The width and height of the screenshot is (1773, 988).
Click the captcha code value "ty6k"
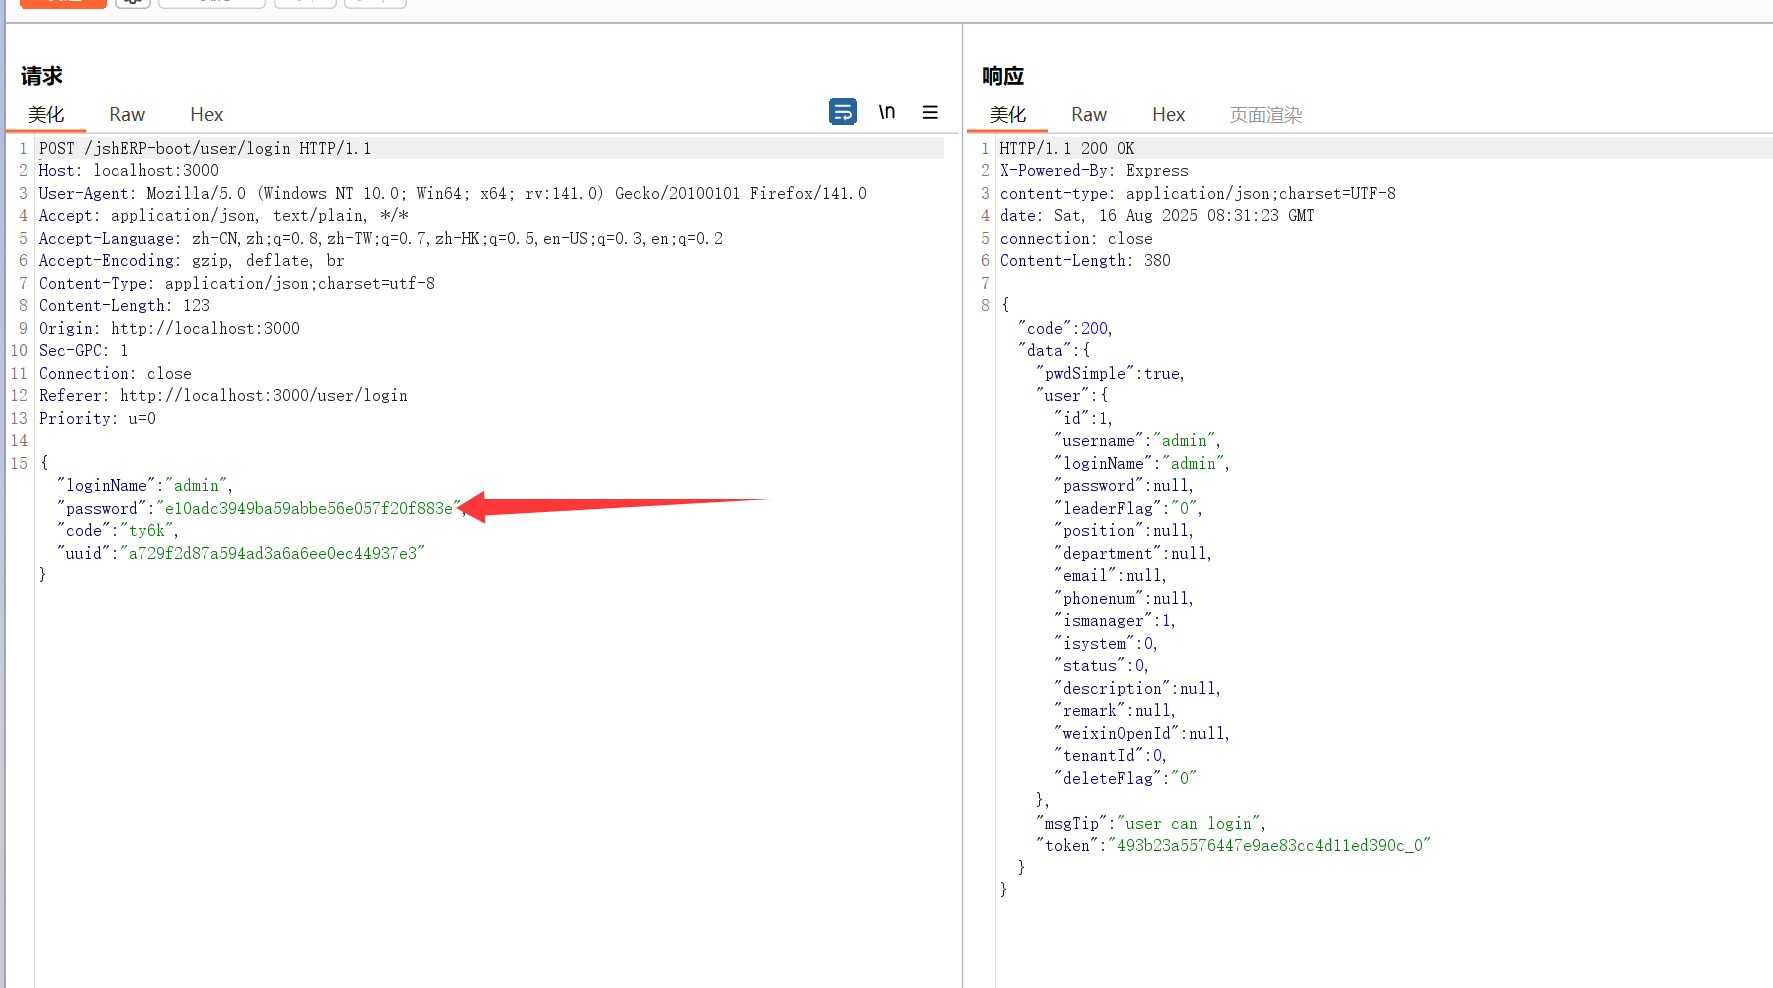coord(147,531)
